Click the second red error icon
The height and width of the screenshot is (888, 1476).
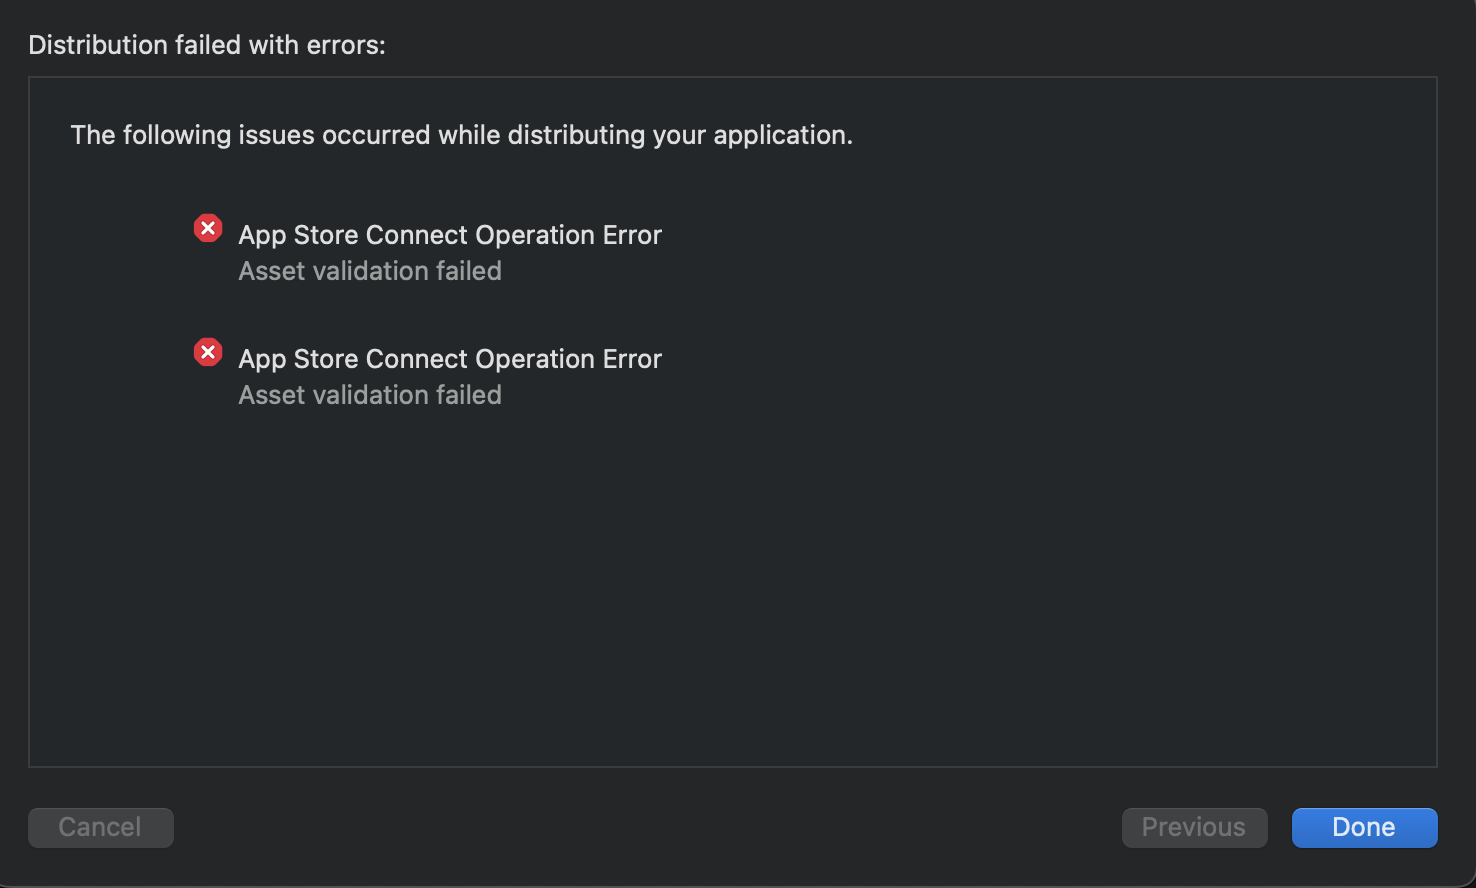(x=208, y=352)
